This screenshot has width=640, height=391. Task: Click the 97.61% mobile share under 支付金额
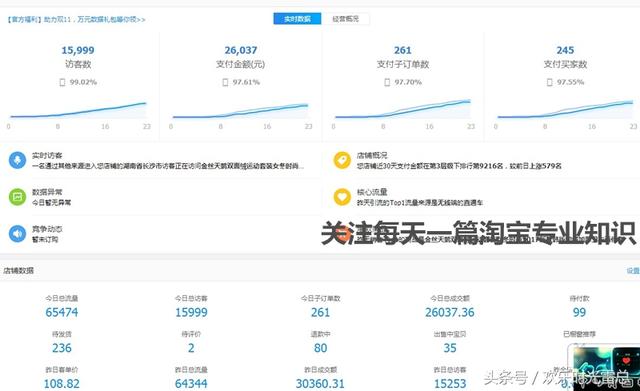246,82
